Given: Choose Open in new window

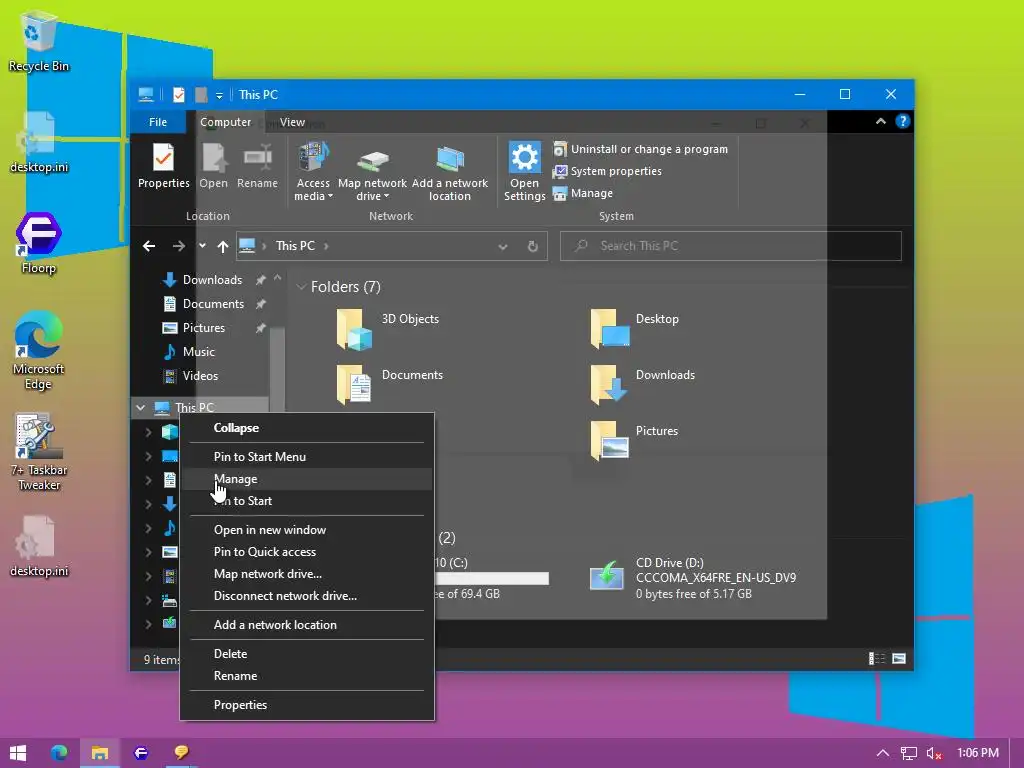Looking at the screenshot, I should pos(307,530).
